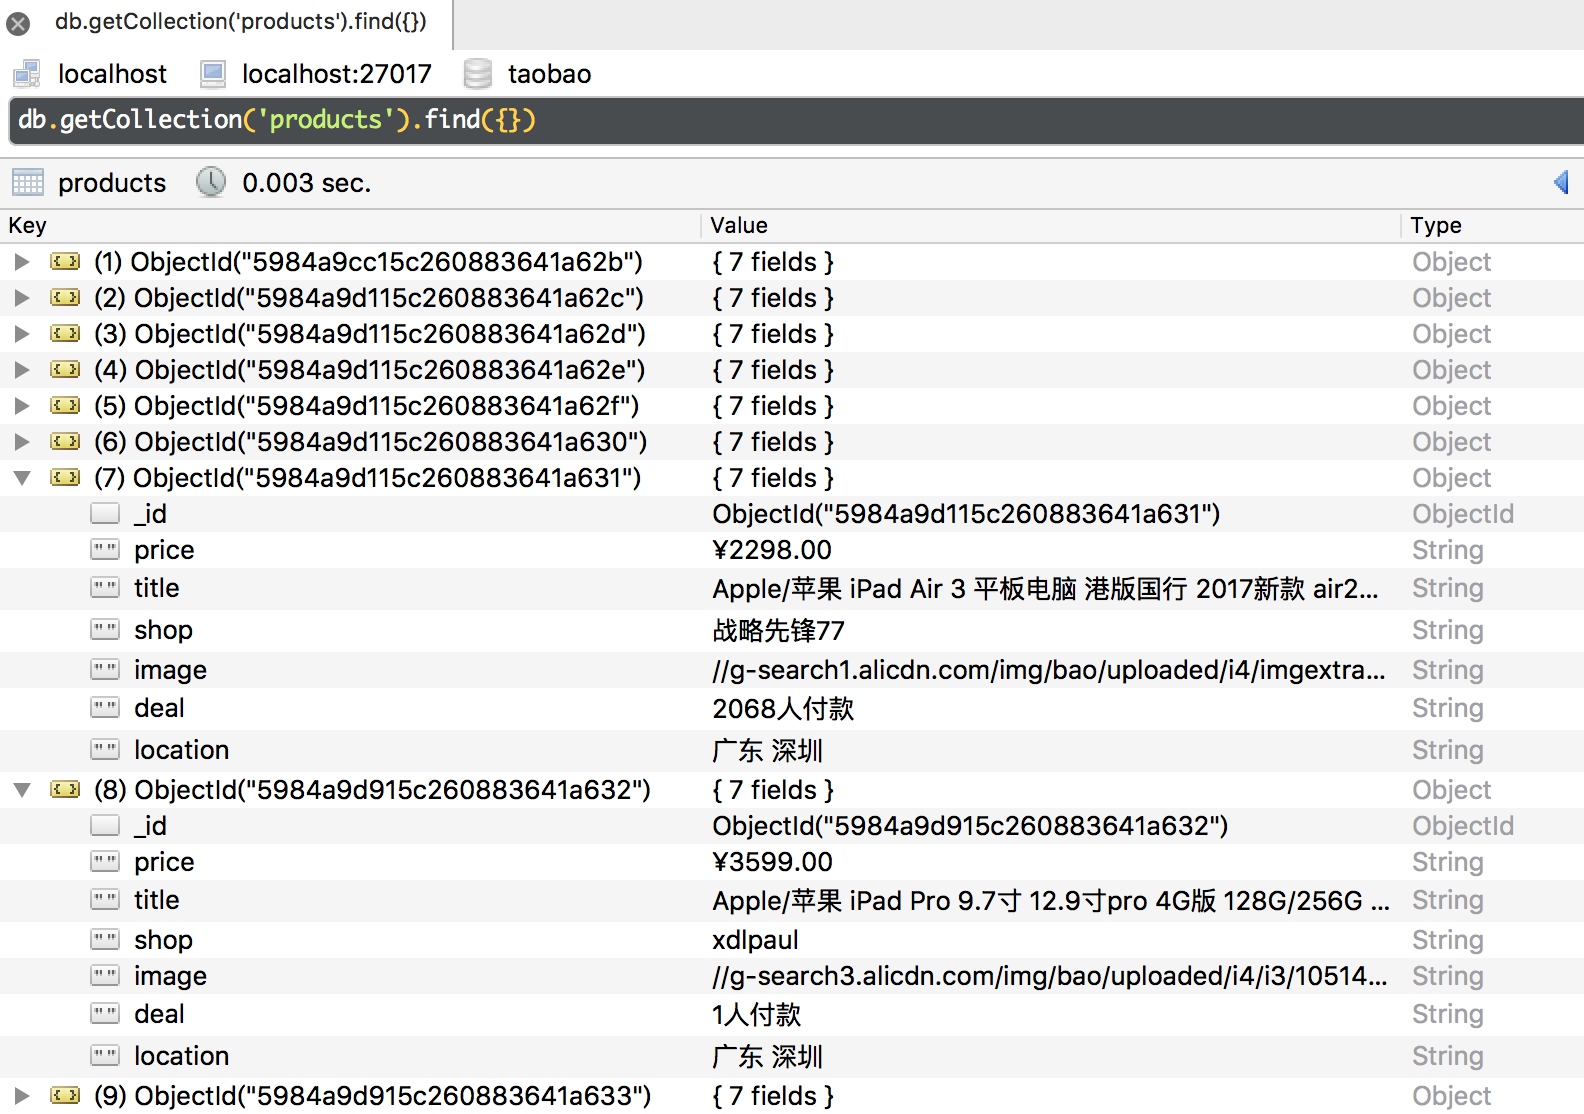The image size is (1584, 1114).
Task: Select the price value ¥2298.00
Action: (x=772, y=550)
